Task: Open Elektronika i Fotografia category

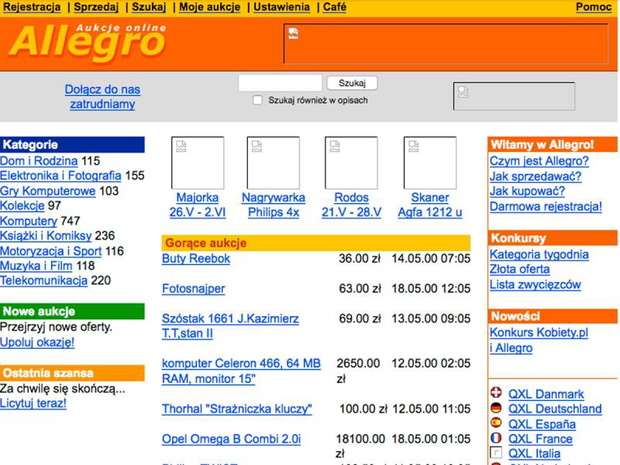Action: (60, 176)
